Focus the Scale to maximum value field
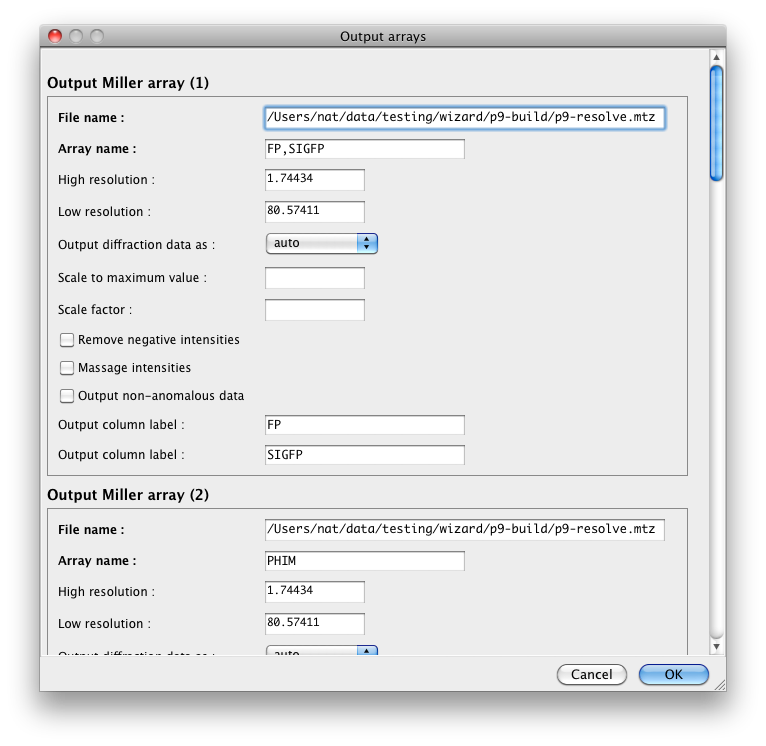The height and width of the screenshot is (746, 766). coord(314,278)
